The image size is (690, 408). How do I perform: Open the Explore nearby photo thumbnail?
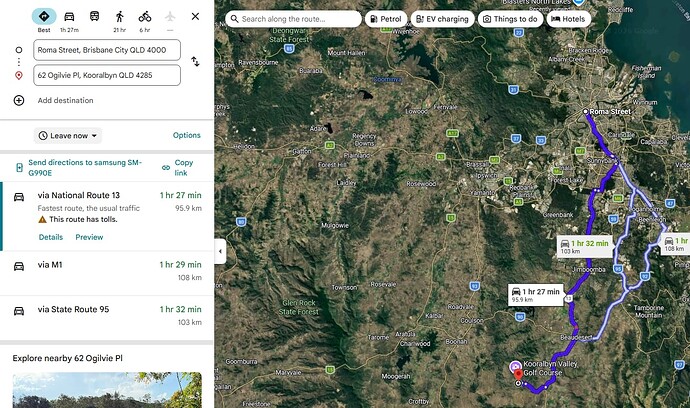click(107, 390)
